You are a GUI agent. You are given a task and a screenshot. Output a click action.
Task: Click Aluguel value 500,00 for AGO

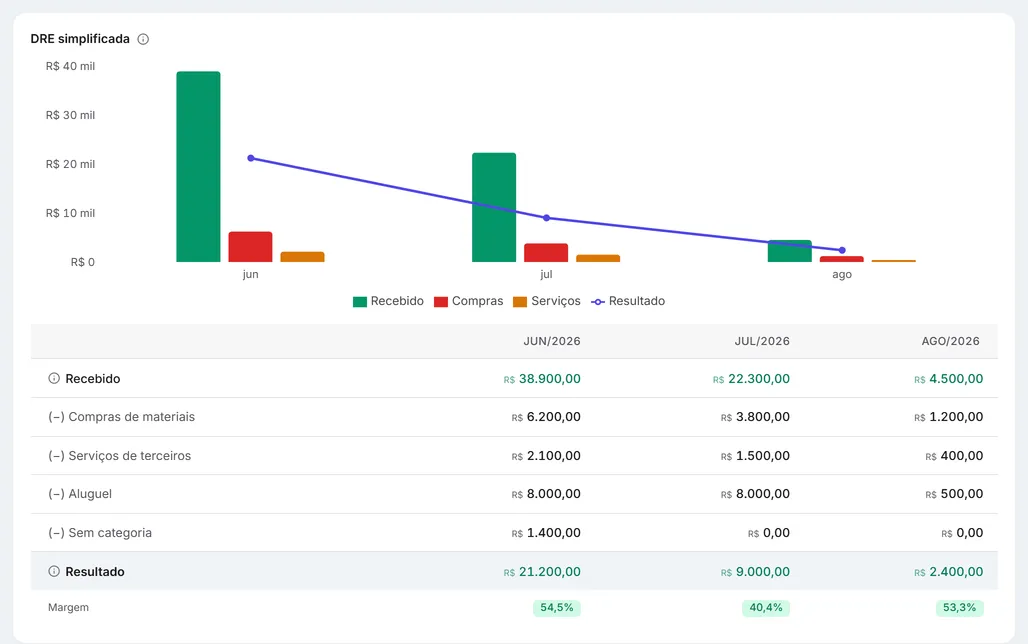[954, 494]
